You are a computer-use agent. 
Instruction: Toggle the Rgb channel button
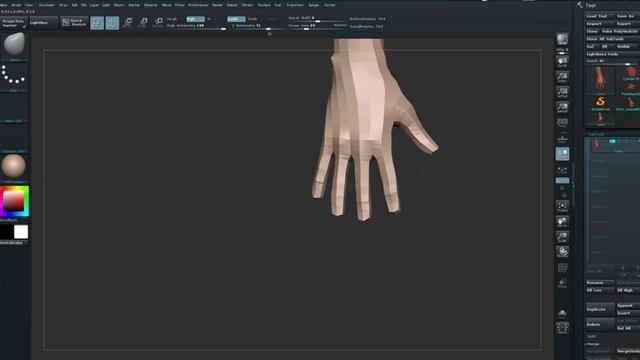coord(195,19)
